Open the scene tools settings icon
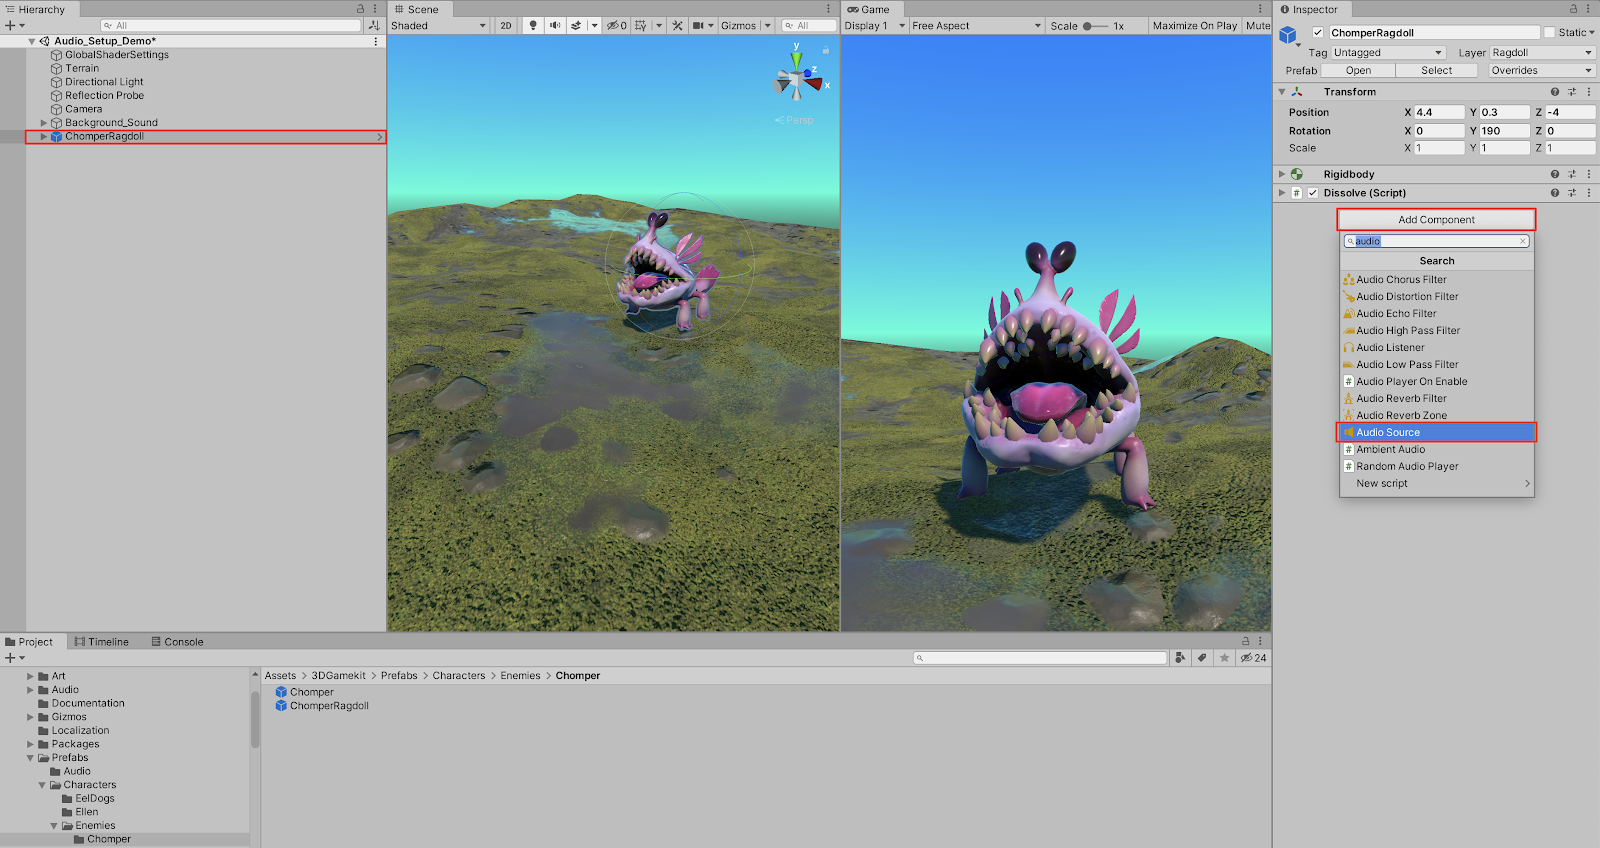1600x848 pixels. [677, 26]
